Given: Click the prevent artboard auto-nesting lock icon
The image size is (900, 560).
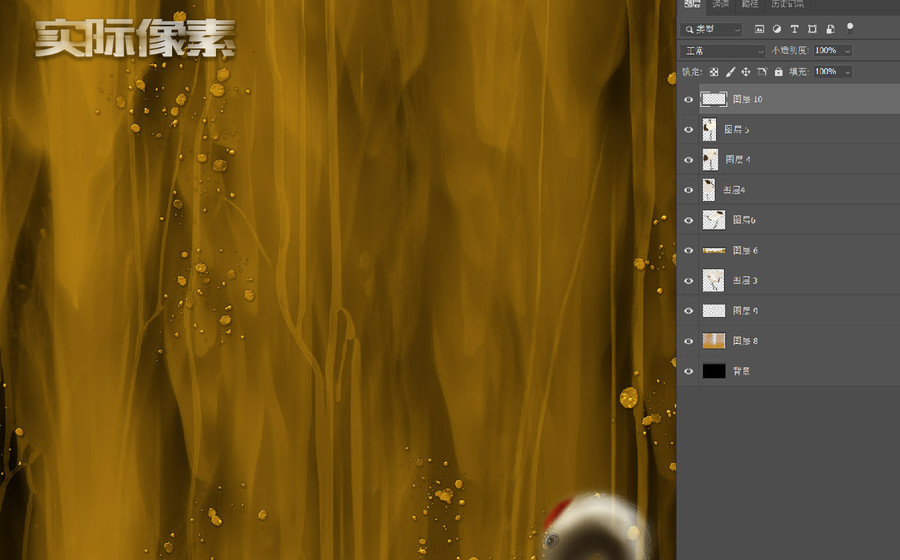Looking at the screenshot, I should [x=762, y=72].
